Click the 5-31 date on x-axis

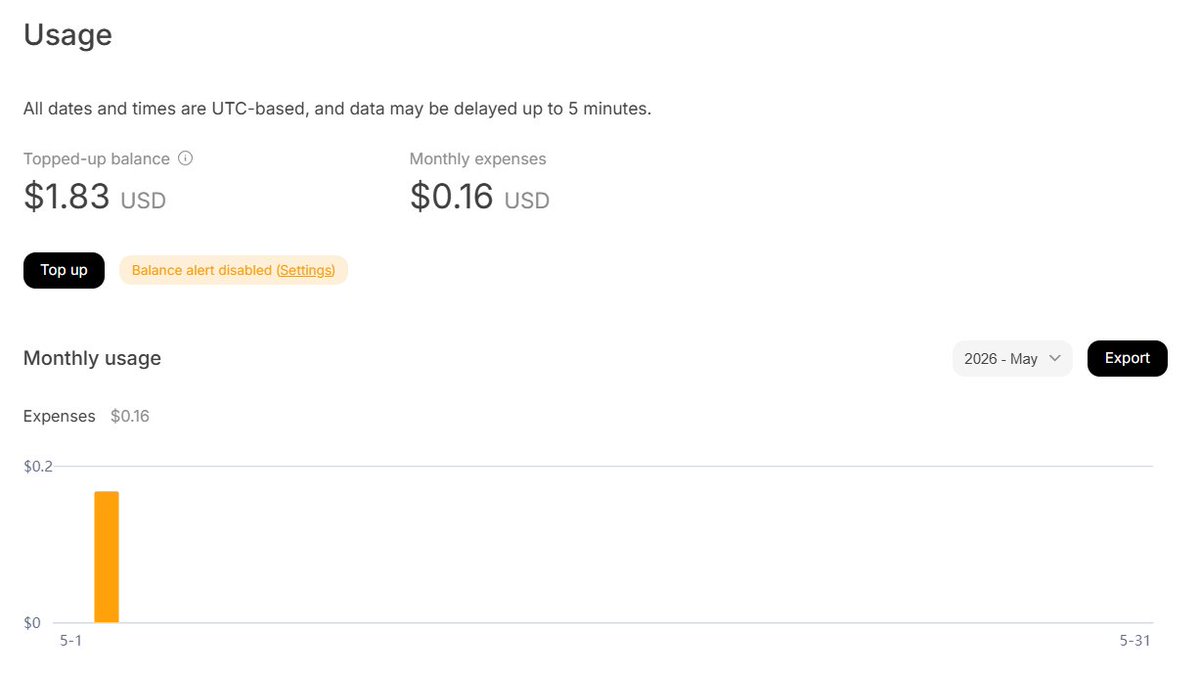(1135, 641)
